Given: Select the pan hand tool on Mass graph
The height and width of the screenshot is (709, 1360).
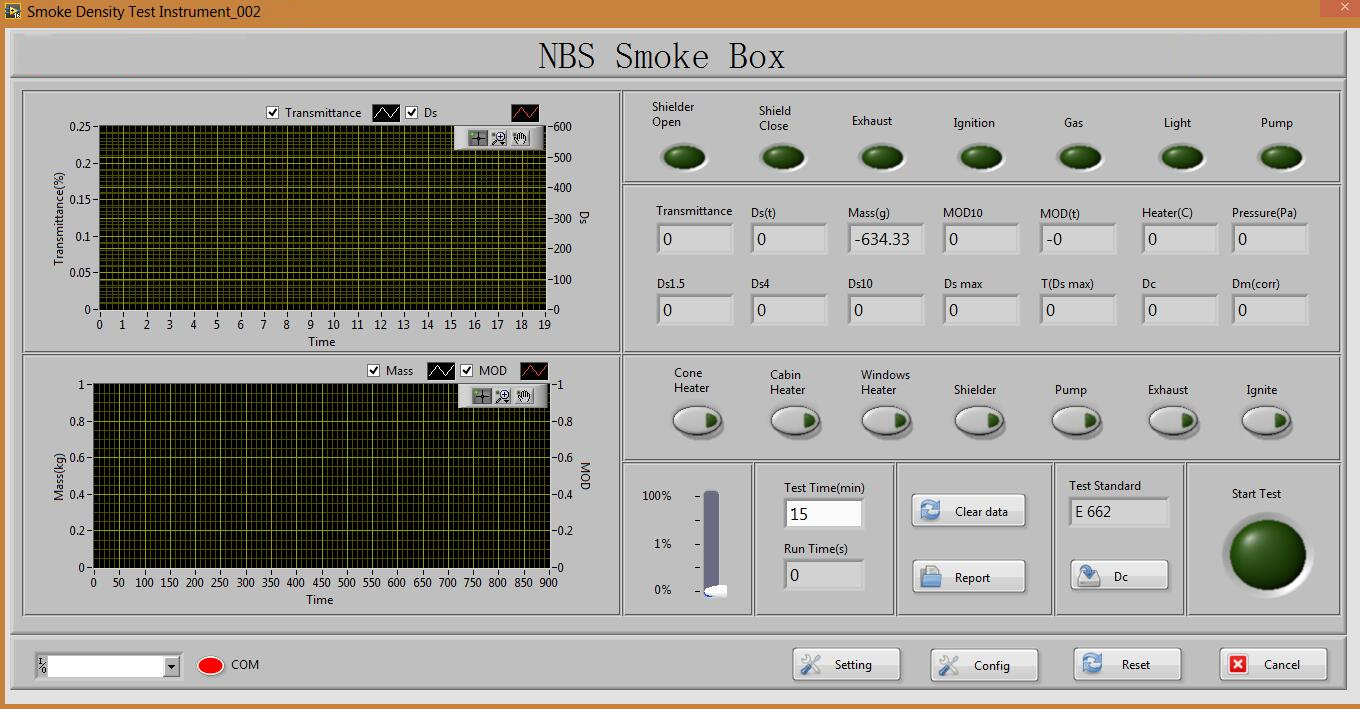Looking at the screenshot, I should pyautogui.click(x=525, y=396).
